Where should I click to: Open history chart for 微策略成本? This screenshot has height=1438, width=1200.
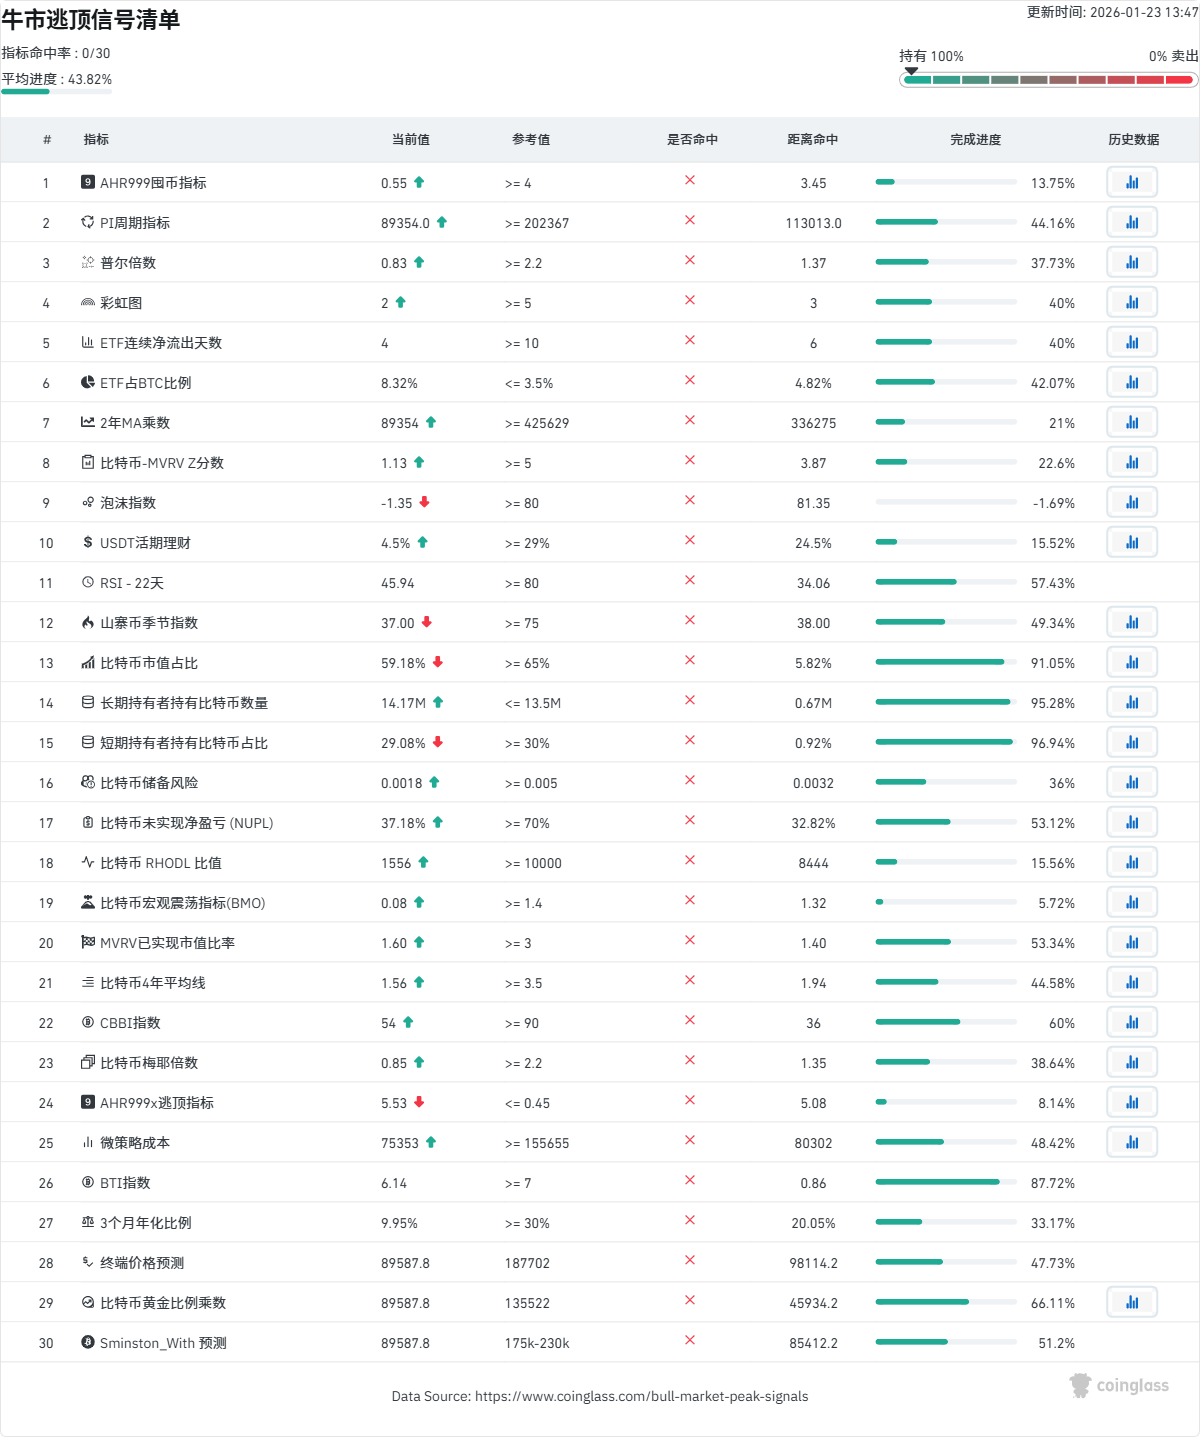point(1132,1142)
